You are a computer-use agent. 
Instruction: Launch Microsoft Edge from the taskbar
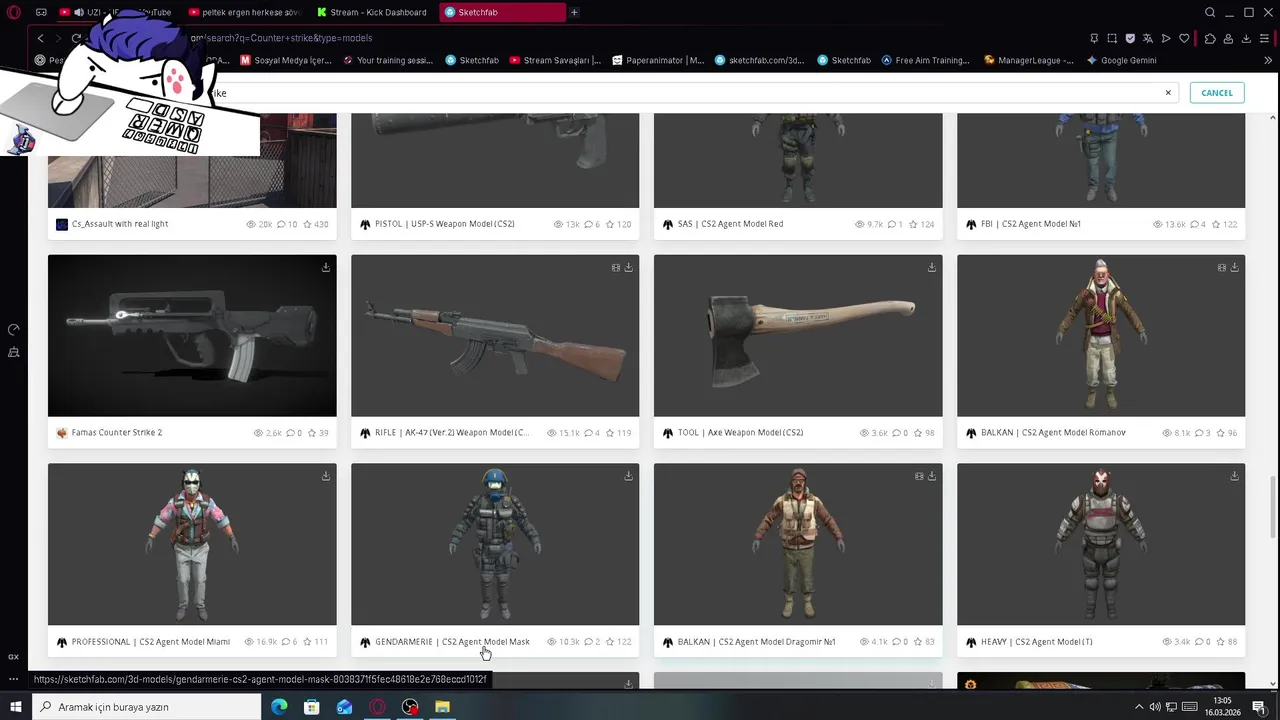tap(279, 707)
